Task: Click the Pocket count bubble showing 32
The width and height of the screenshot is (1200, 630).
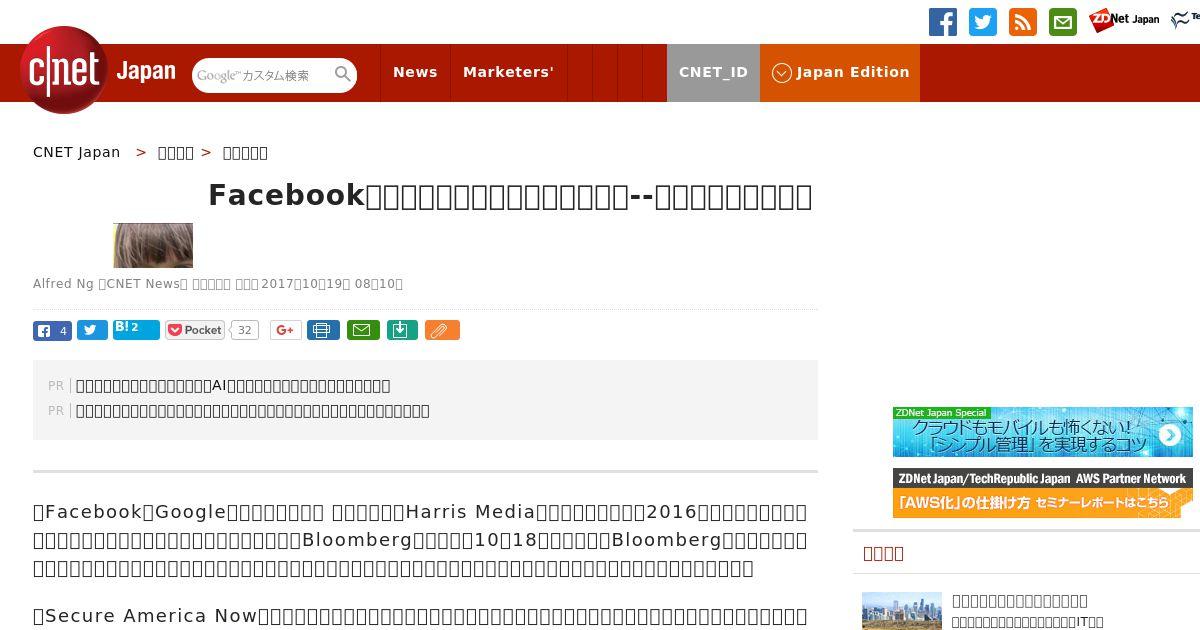Action: click(x=244, y=330)
